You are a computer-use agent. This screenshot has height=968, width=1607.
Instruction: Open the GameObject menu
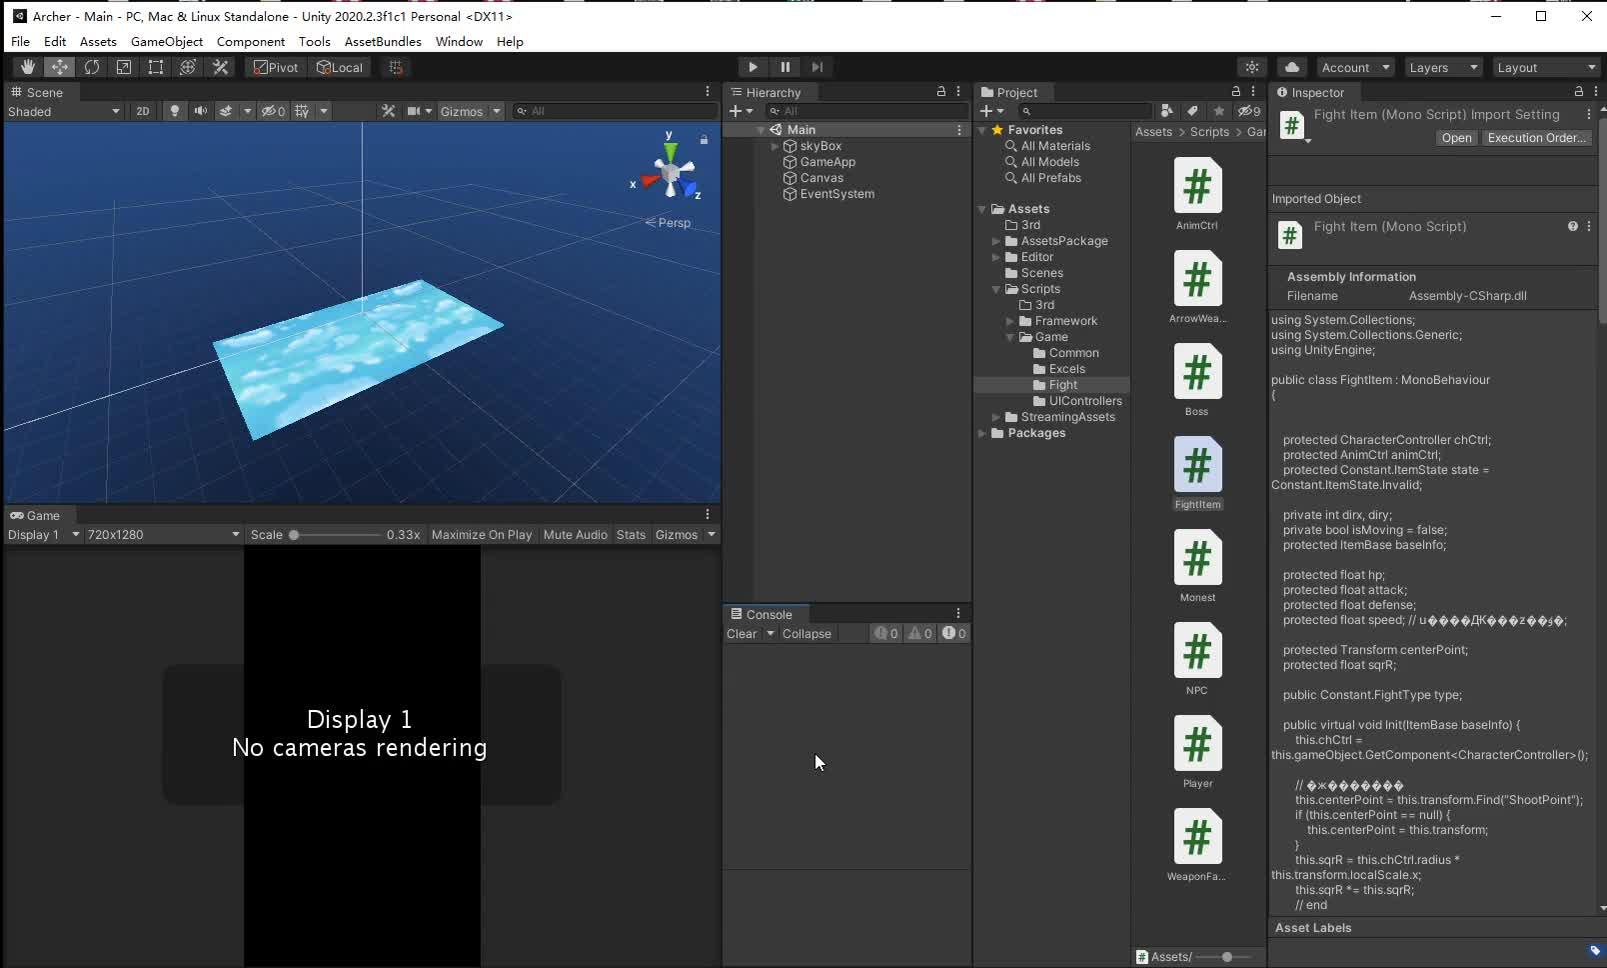[x=166, y=41]
